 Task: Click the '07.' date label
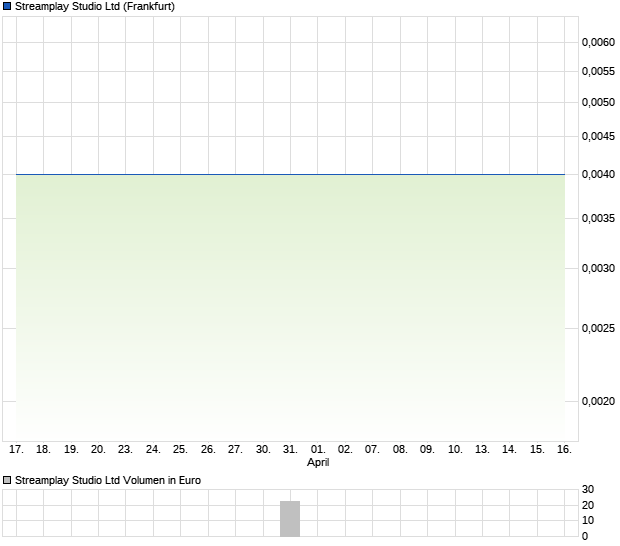(x=372, y=449)
